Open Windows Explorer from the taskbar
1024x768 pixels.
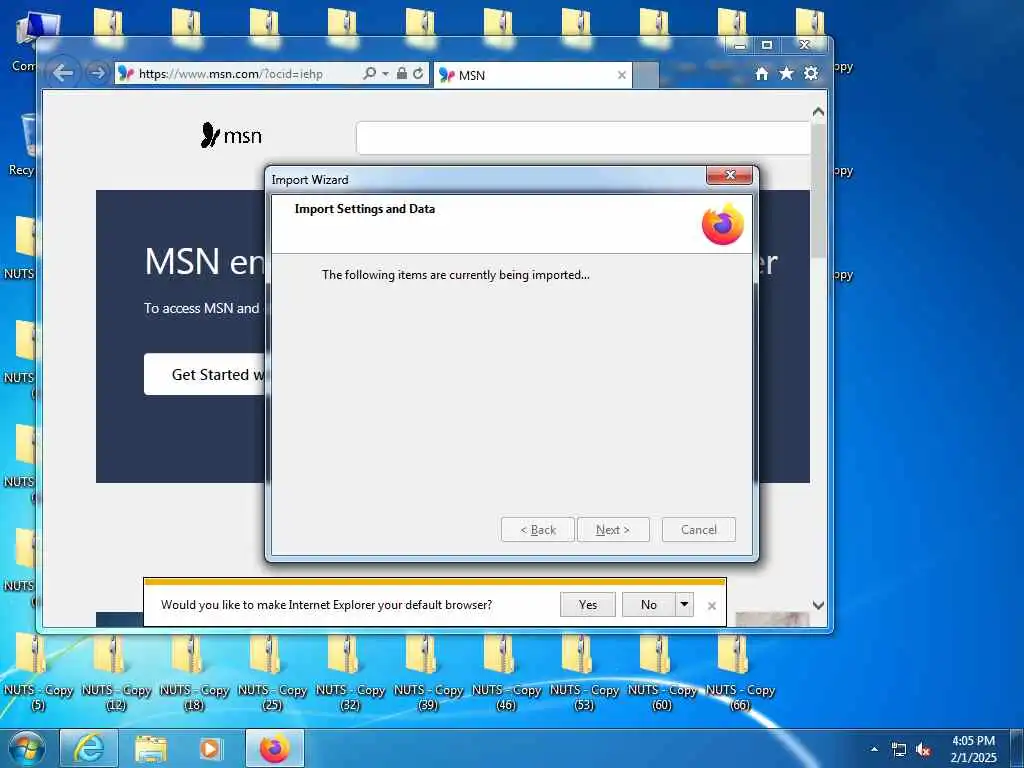(x=151, y=748)
